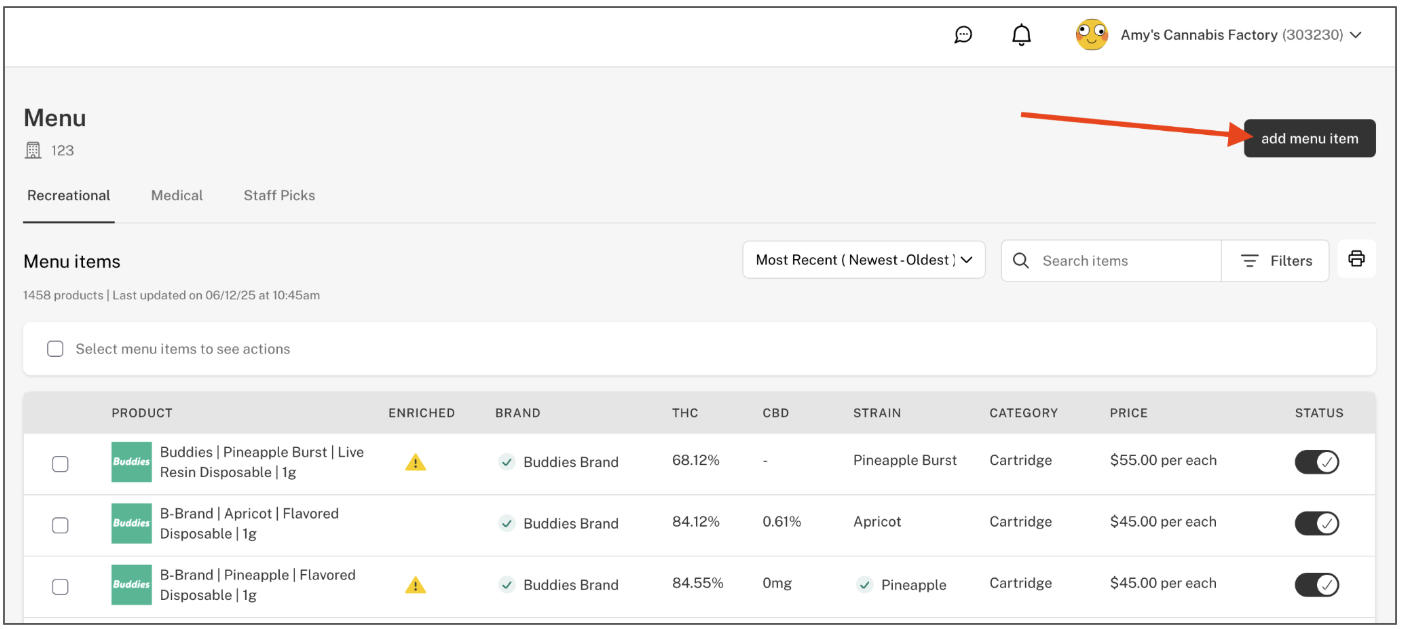Disable status of Buddies Pineapple Burst item
The image size is (1402, 629).
tap(1316, 462)
